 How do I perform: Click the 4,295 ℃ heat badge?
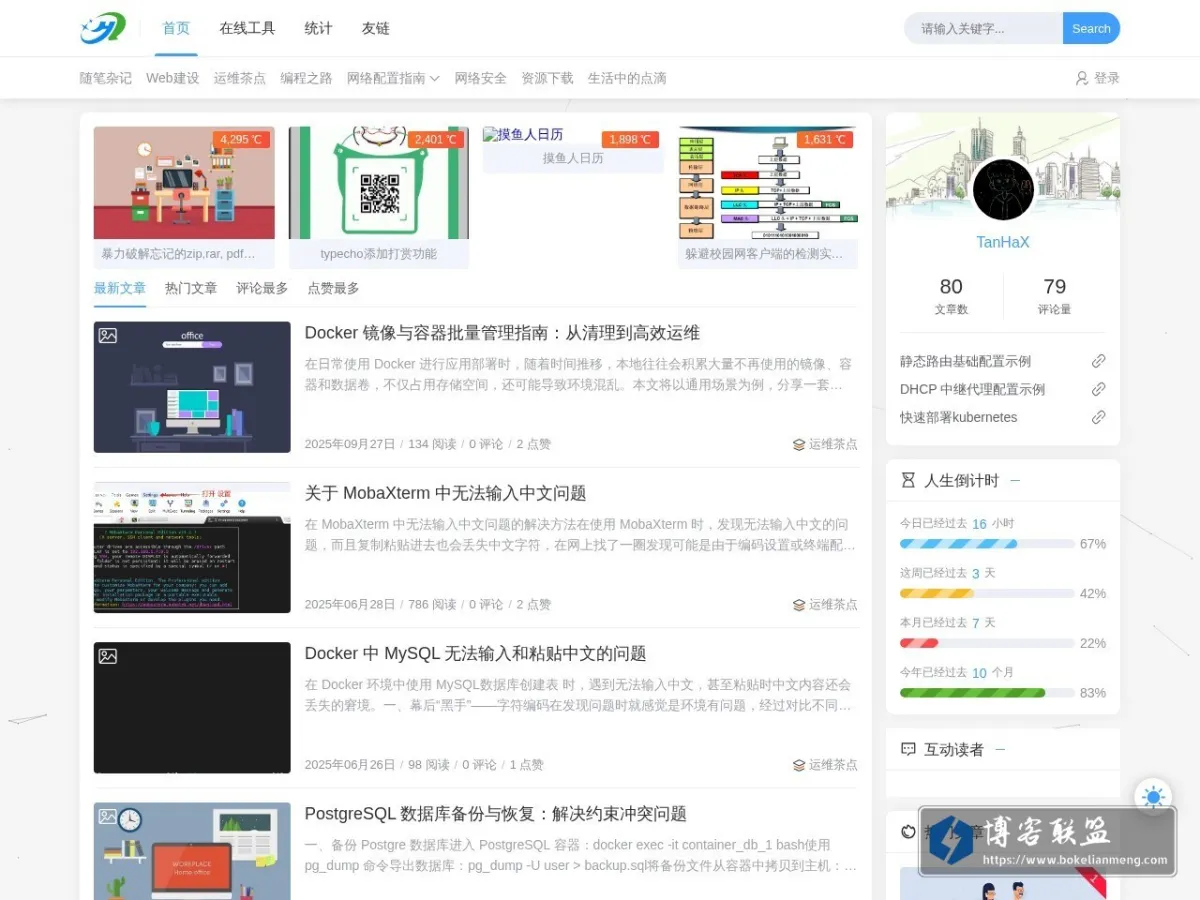coord(241,140)
